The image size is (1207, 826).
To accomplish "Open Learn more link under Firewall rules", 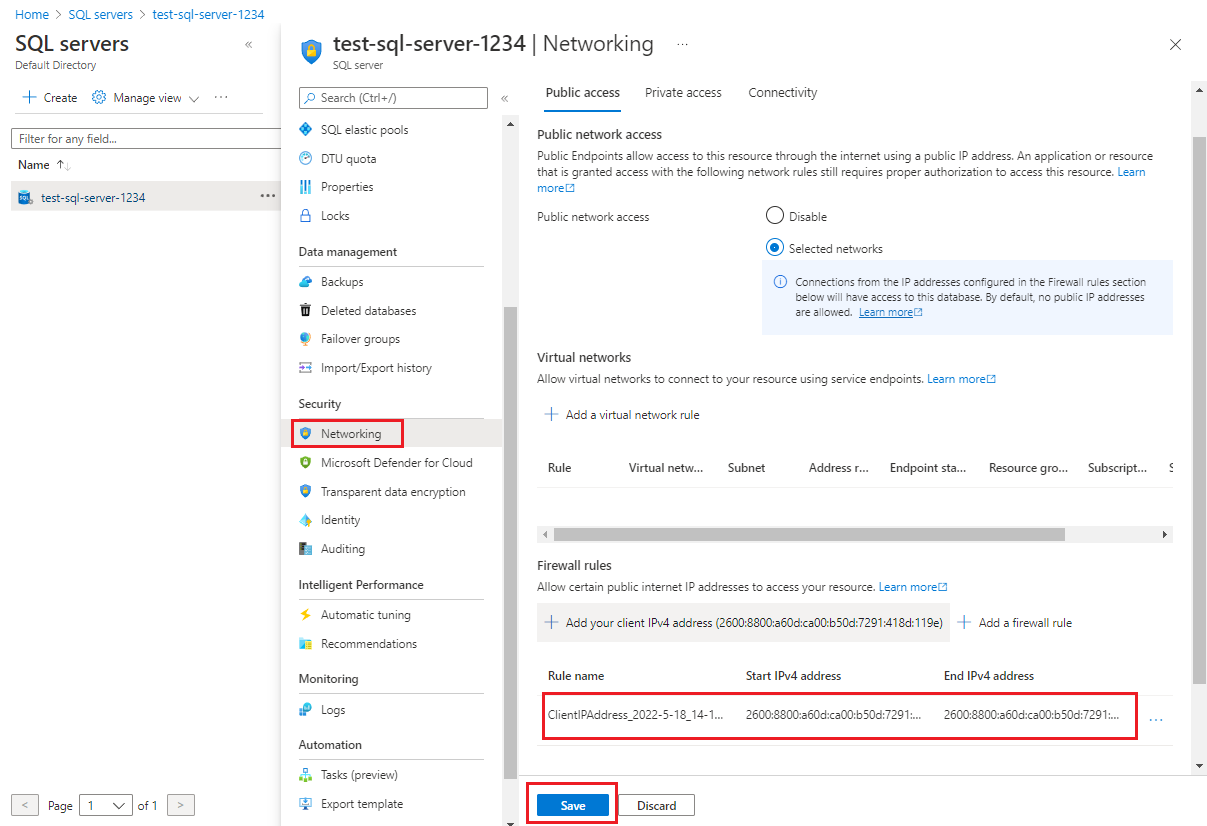I will click(x=913, y=587).
